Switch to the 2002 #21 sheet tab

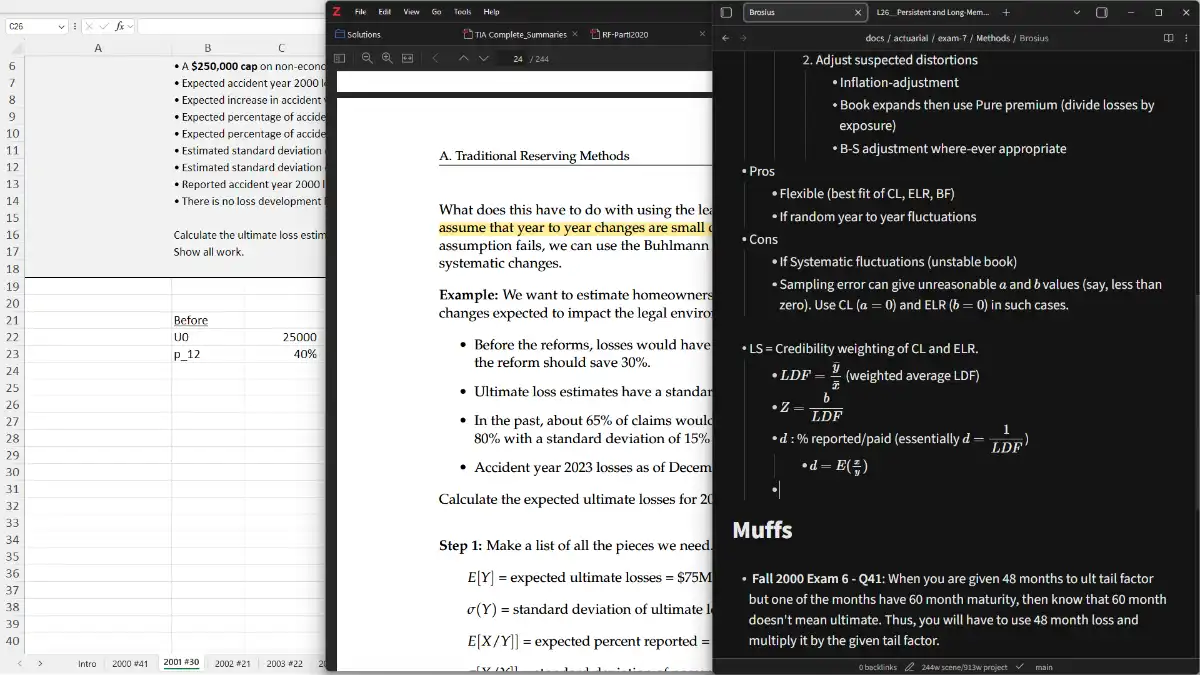(x=232, y=663)
